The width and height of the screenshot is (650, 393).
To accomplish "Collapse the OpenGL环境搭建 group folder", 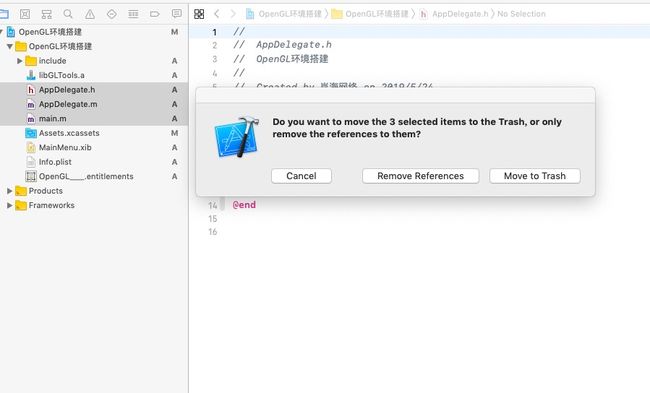I will tap(10, 46).
